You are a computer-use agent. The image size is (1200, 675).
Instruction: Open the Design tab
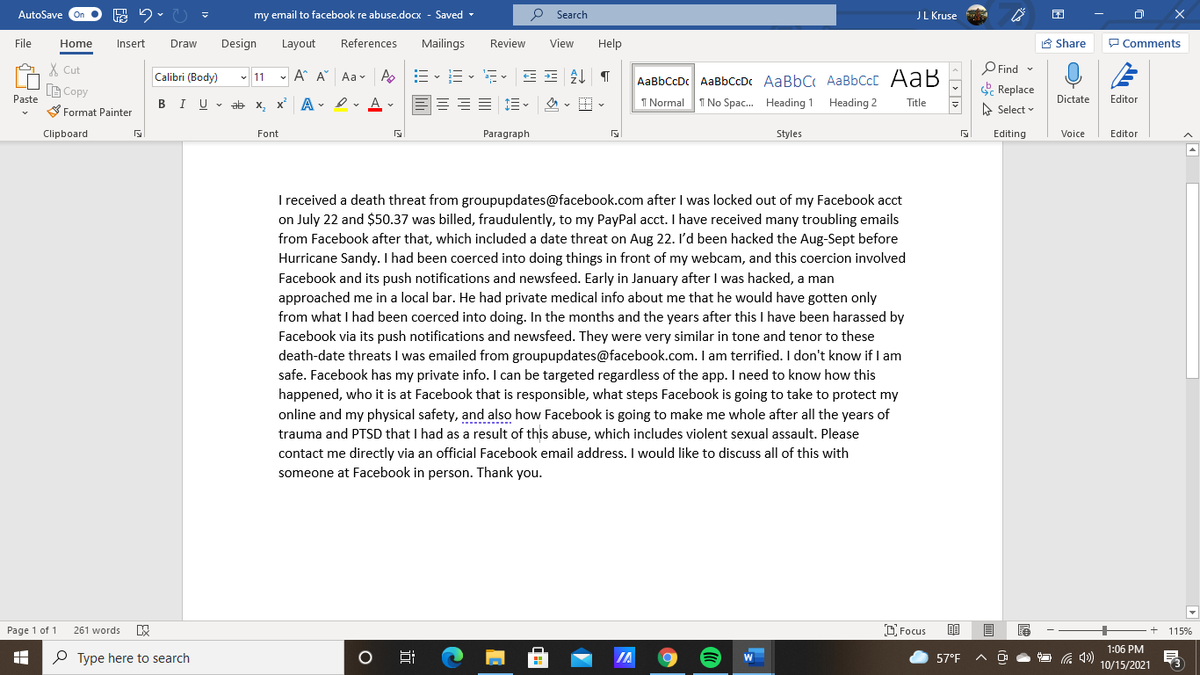pos(238,44)
